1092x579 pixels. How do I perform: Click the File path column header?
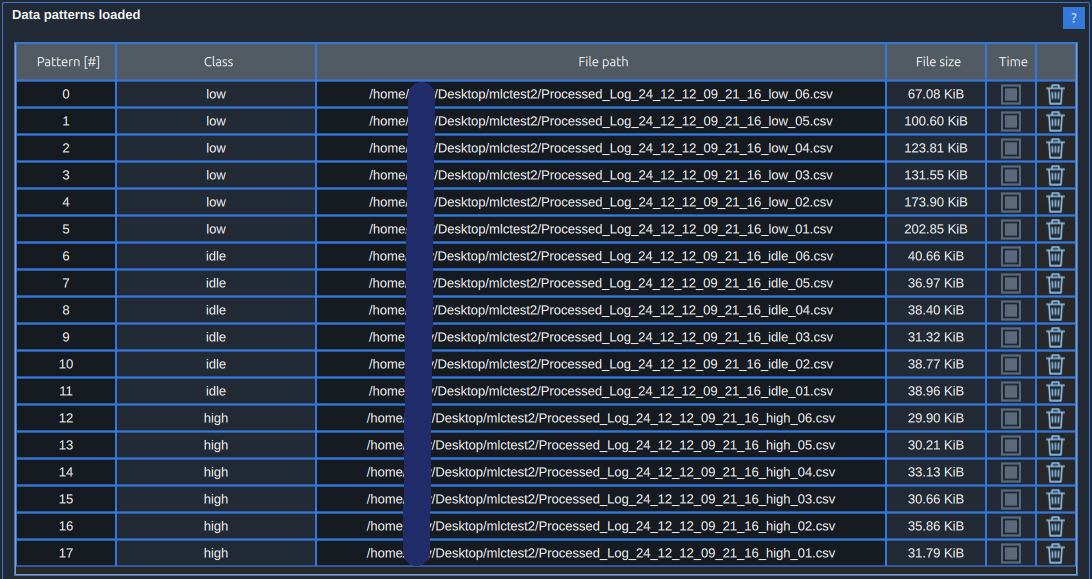click(602, 61)
